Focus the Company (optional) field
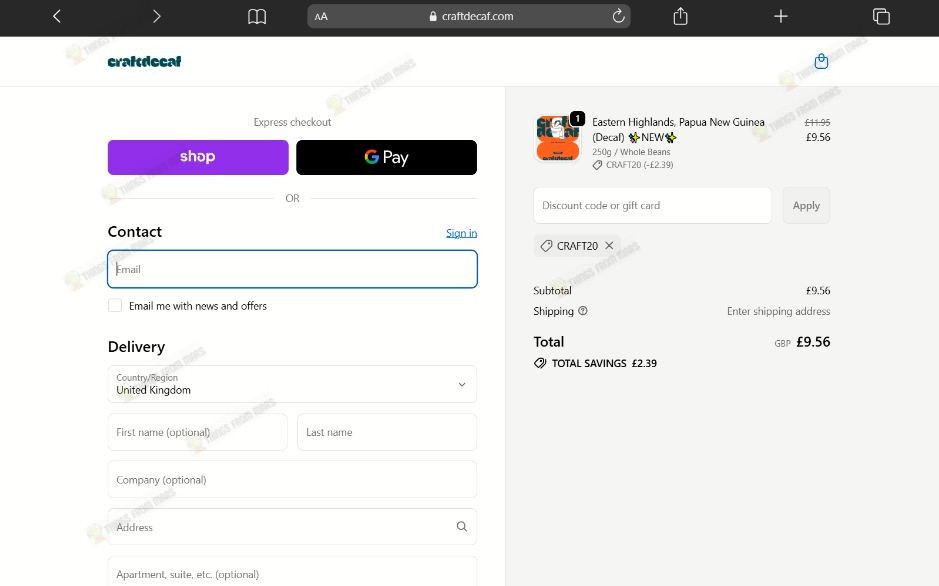939x586 pixels. pyautogui.click(x=292, y=479)
